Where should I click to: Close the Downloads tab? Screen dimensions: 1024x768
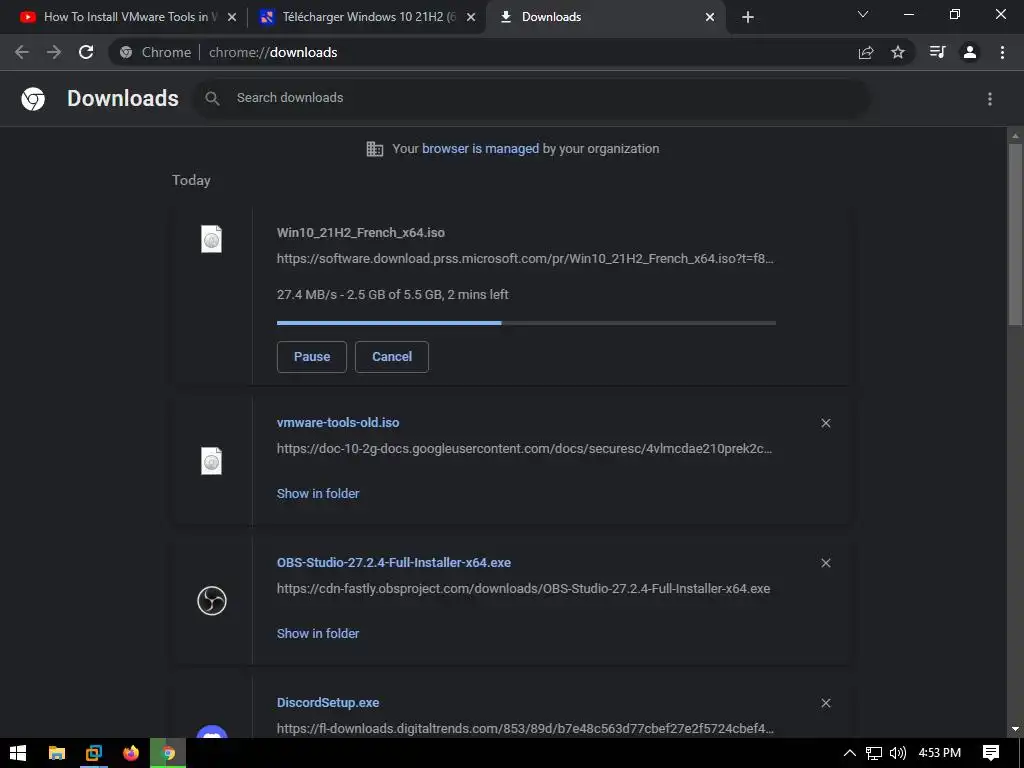point(710,17)
